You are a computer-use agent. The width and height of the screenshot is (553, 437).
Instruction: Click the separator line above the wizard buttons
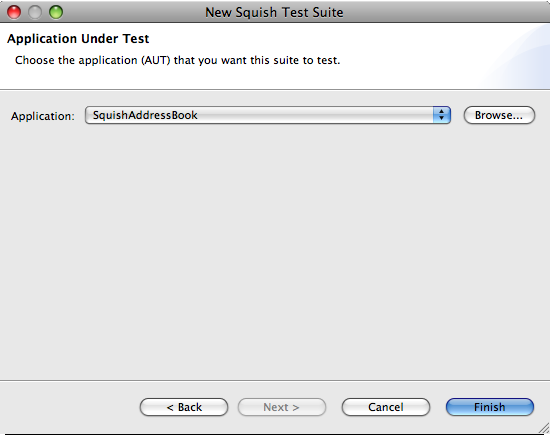pos(275,381)
